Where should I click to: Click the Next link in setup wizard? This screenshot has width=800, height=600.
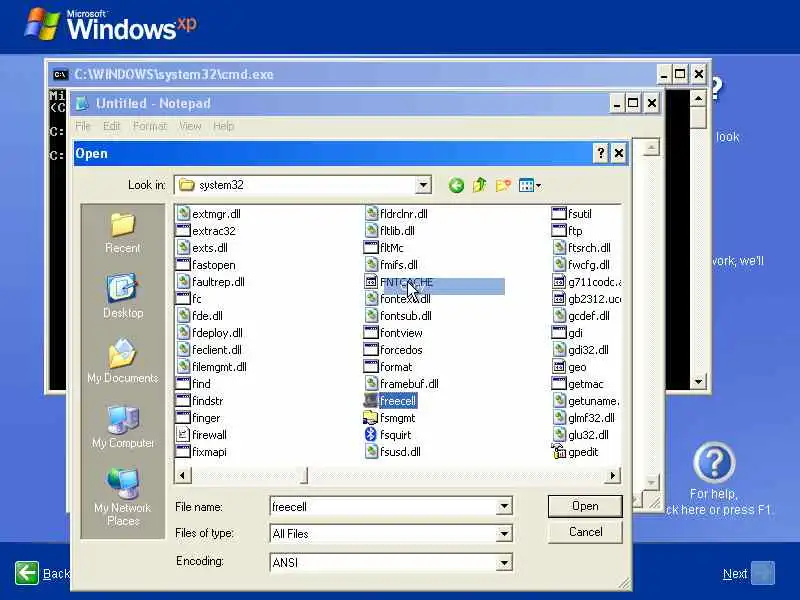click(x=735, y=574)
